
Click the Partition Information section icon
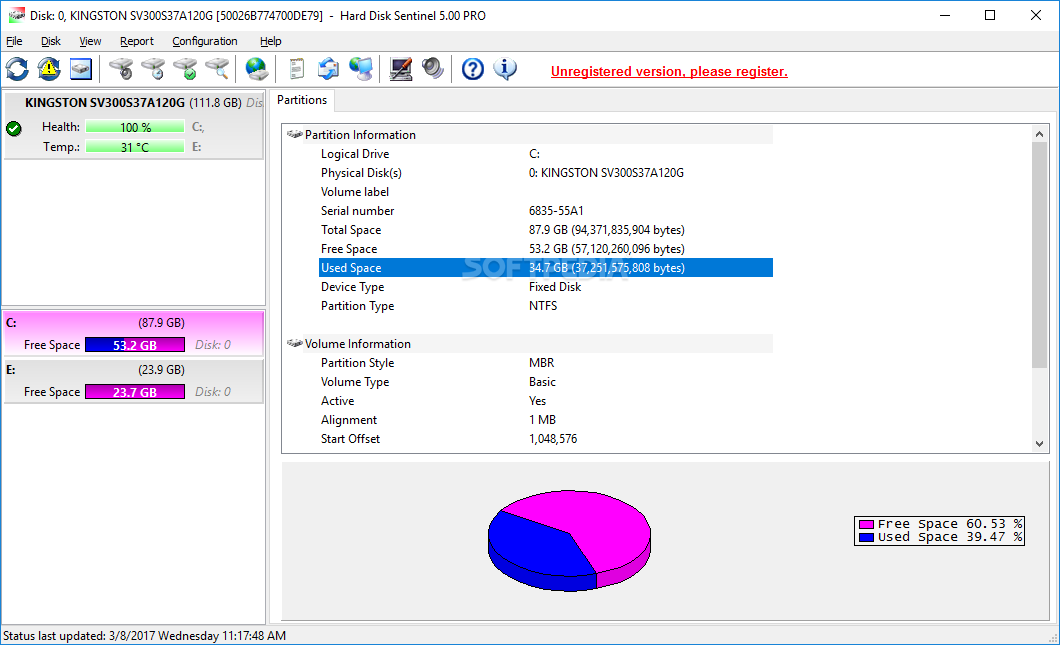point(294,135)
